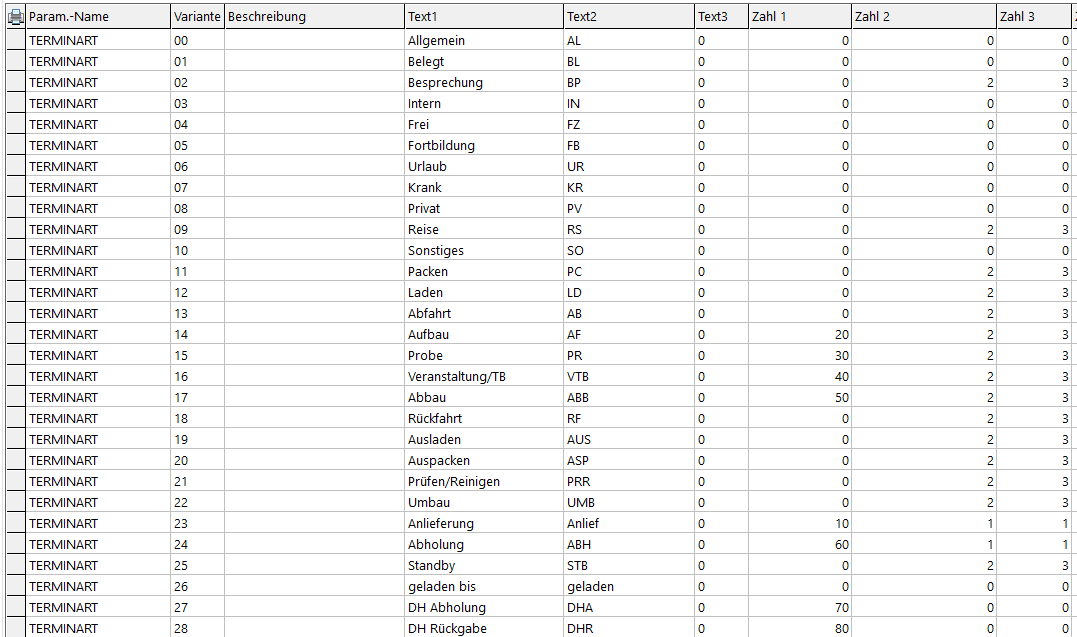Click the Urlaub entry in Text1 column
This screenshot has width=1077, height=637.
point(484,166)
